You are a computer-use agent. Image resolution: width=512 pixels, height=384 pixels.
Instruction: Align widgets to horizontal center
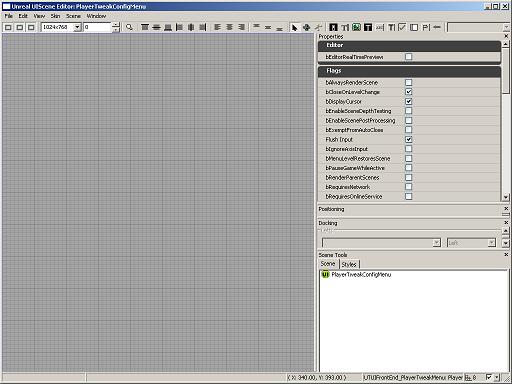[x=191, y=27]
